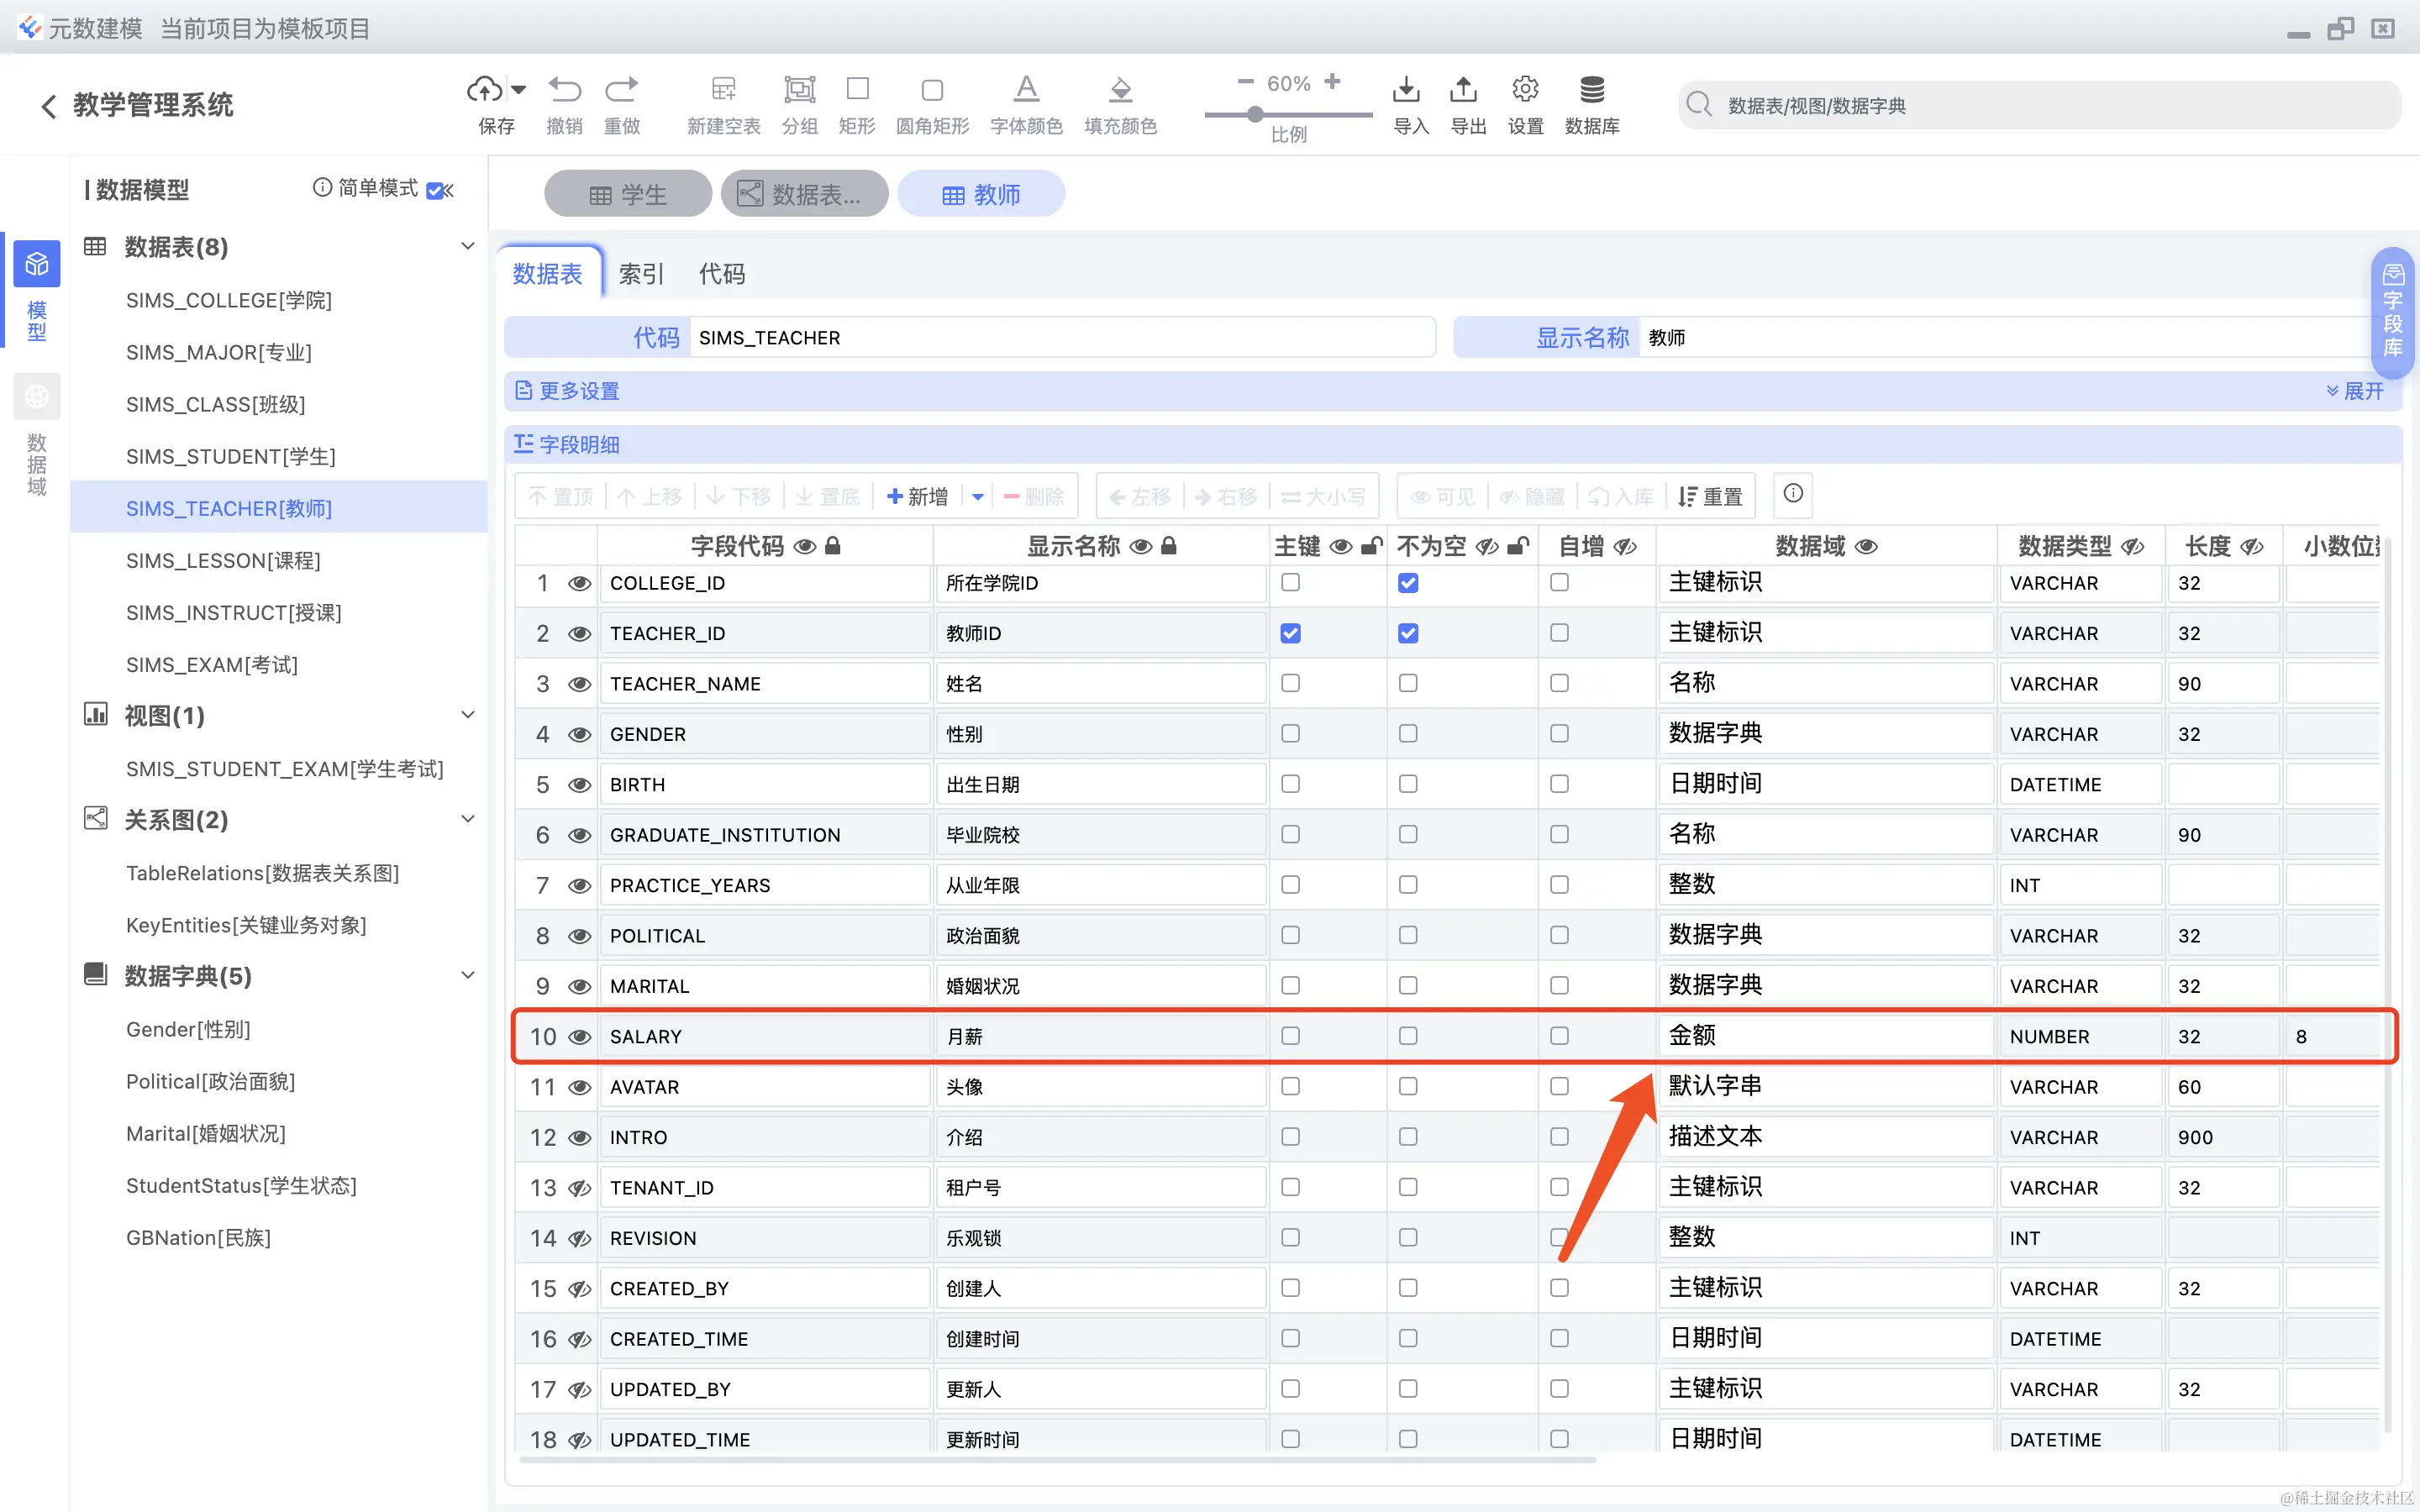Open Settings gear in toolbar
This screenshot has height=1512, width=2420.
1525,90
